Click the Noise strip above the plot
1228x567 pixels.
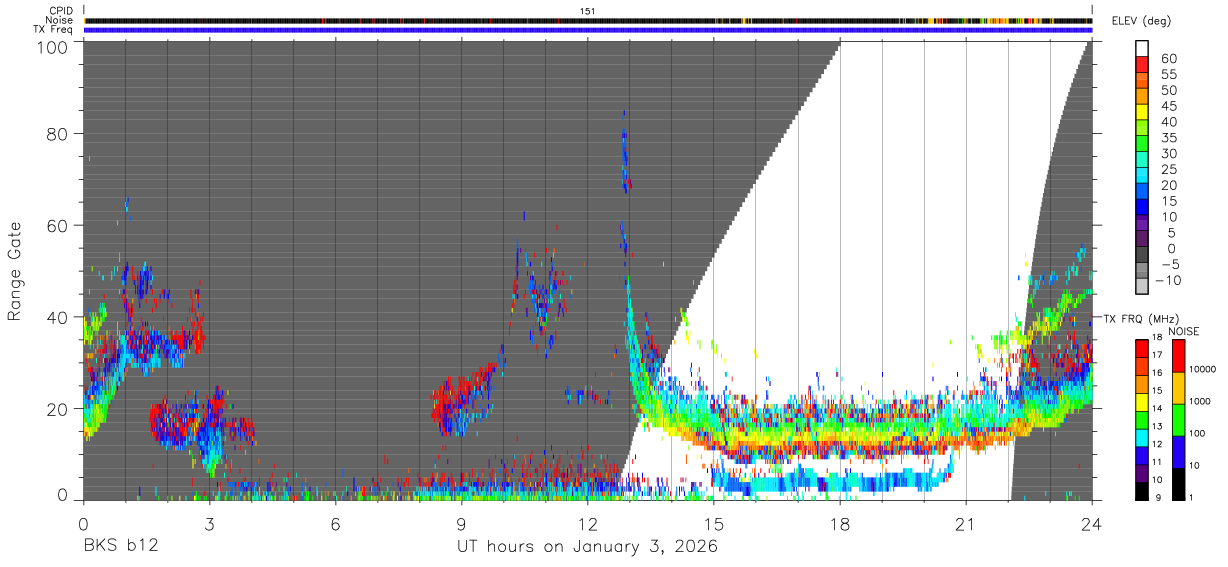(x=587, y=20)
